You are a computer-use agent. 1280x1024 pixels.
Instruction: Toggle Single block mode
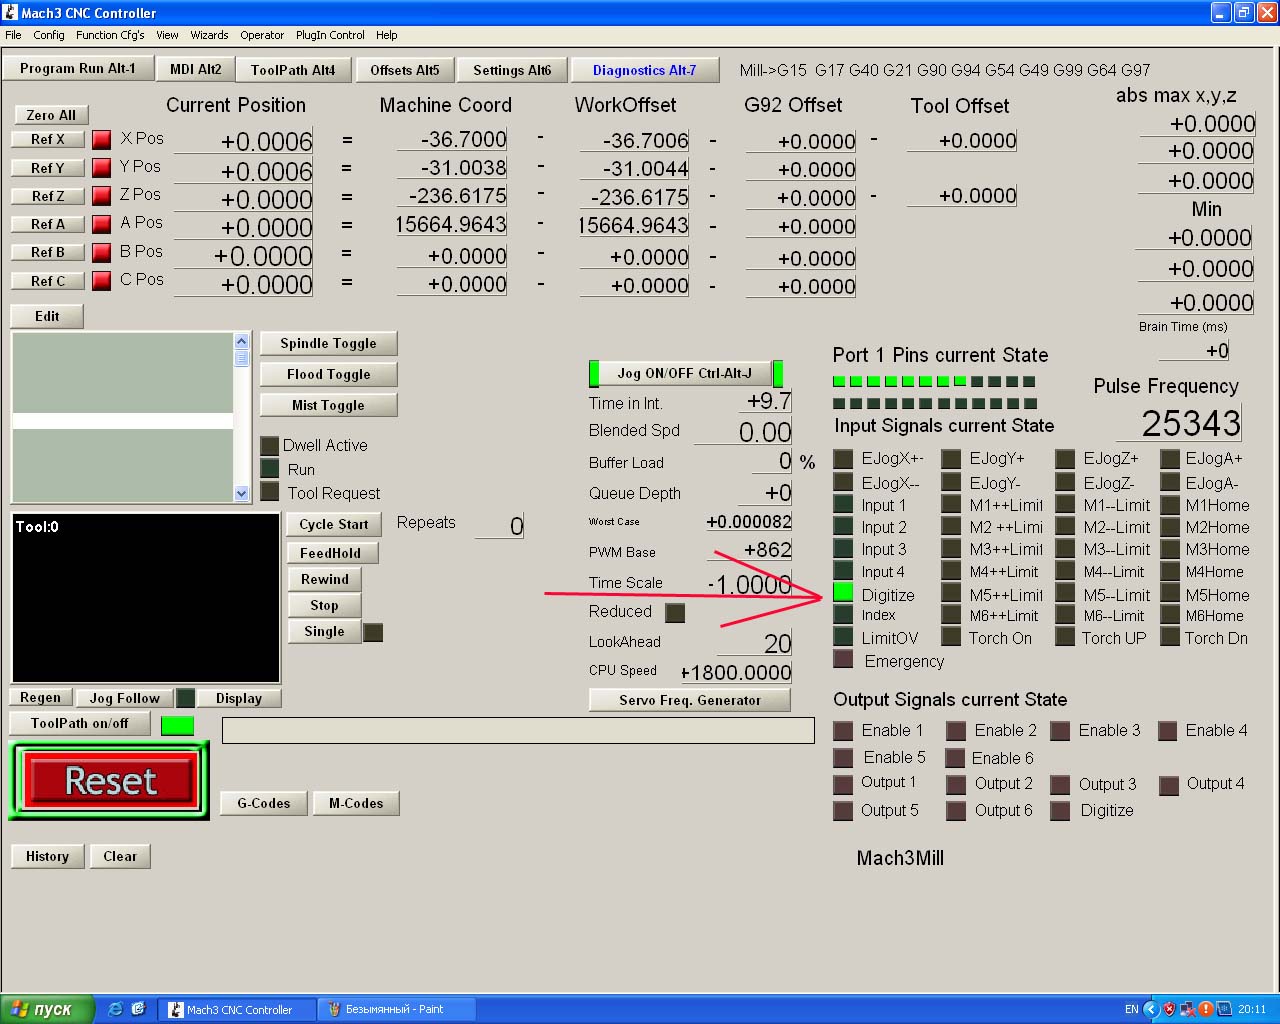point(324,631)
